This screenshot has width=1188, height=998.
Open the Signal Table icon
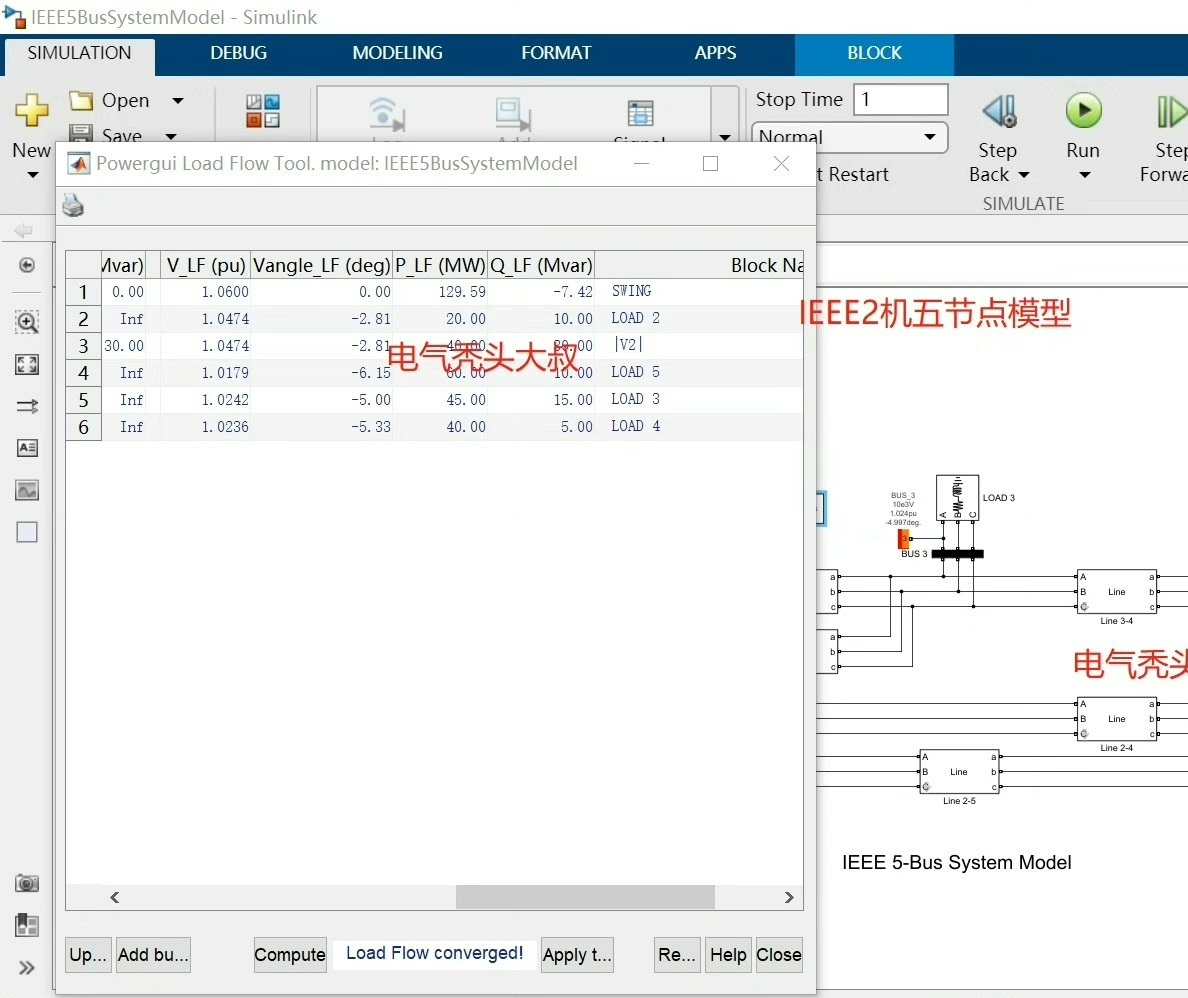[640, 114]
